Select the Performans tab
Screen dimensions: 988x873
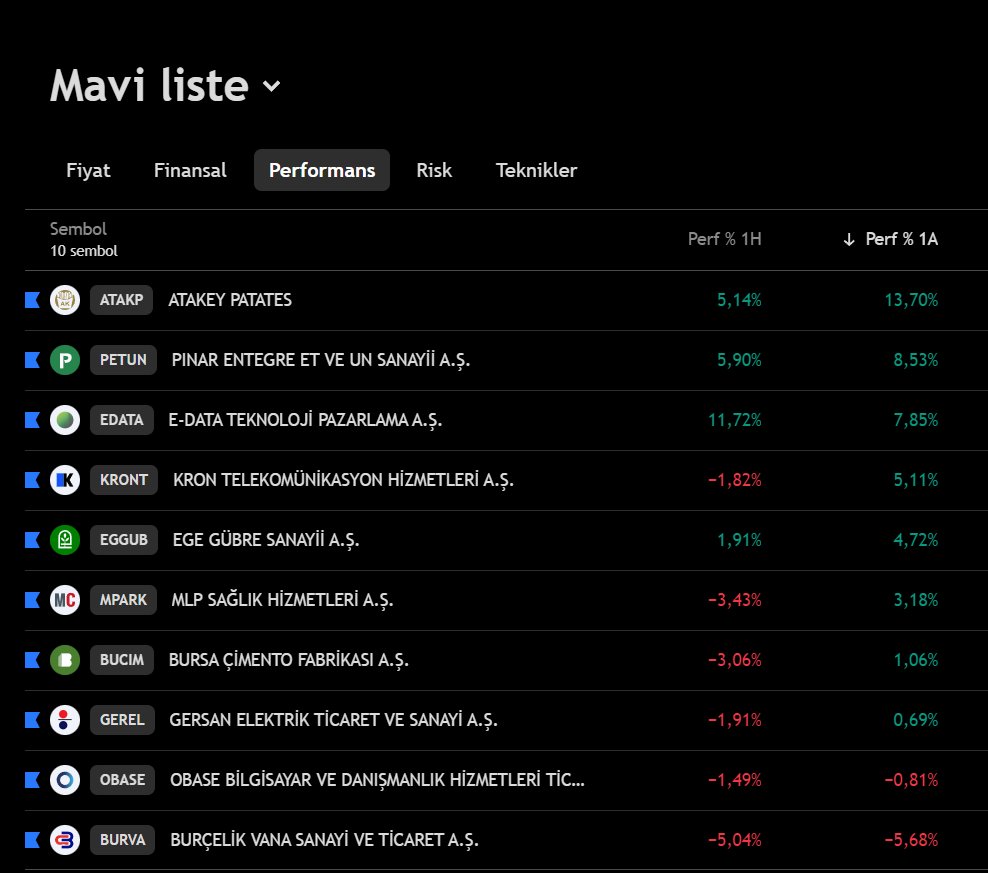coord(322,170)
